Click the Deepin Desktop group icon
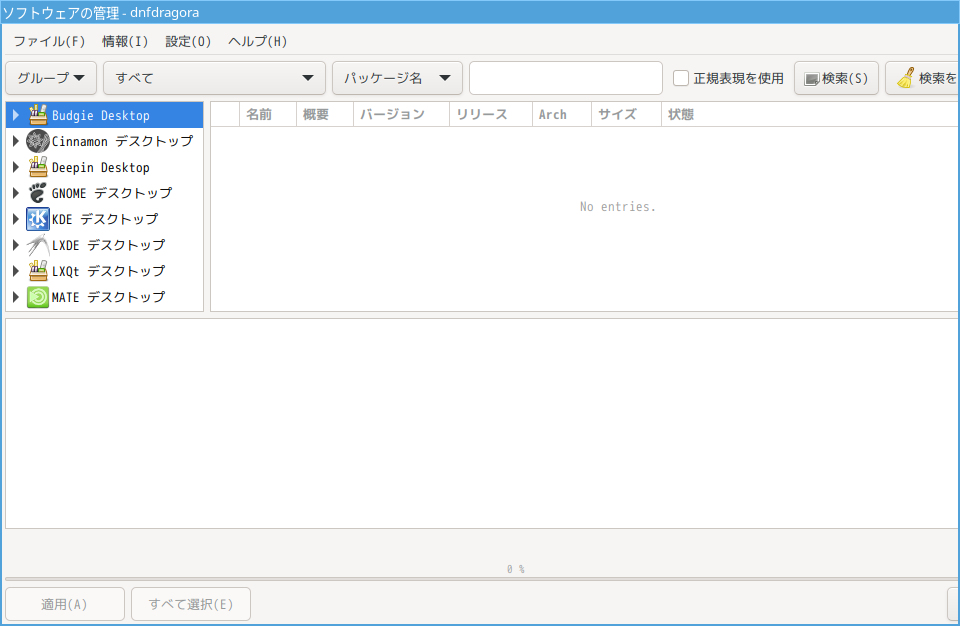Viewport: 960px width, 626px height. [38, 167]
